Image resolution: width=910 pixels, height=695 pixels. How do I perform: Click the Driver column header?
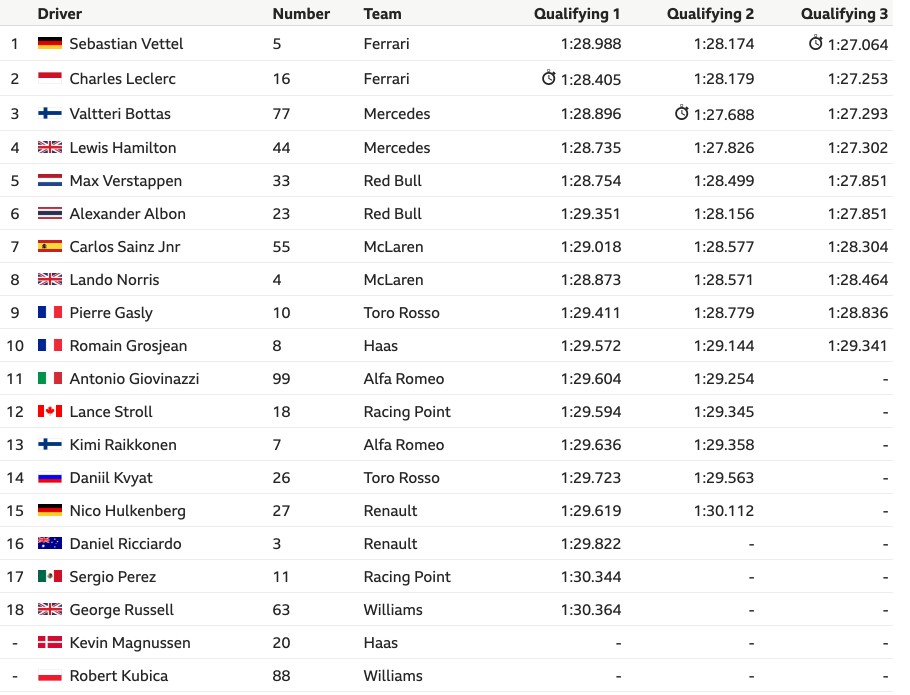60,14
